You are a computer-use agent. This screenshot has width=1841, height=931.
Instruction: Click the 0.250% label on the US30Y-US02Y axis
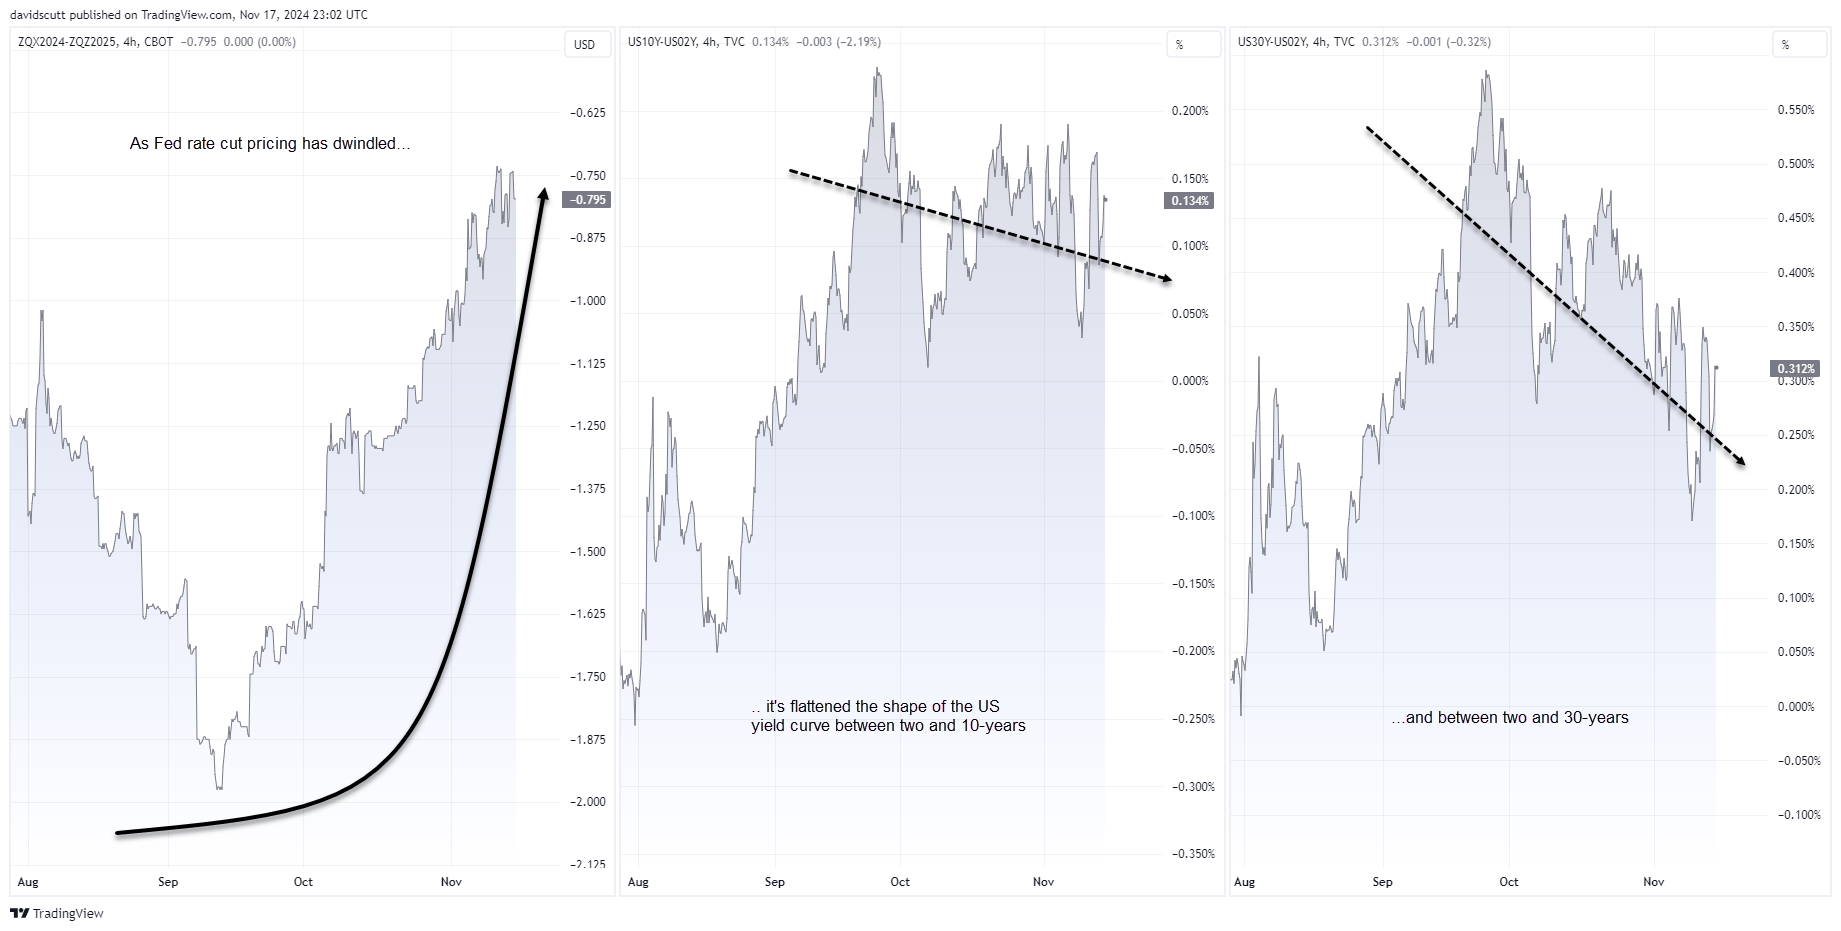tap(1796, 435)
